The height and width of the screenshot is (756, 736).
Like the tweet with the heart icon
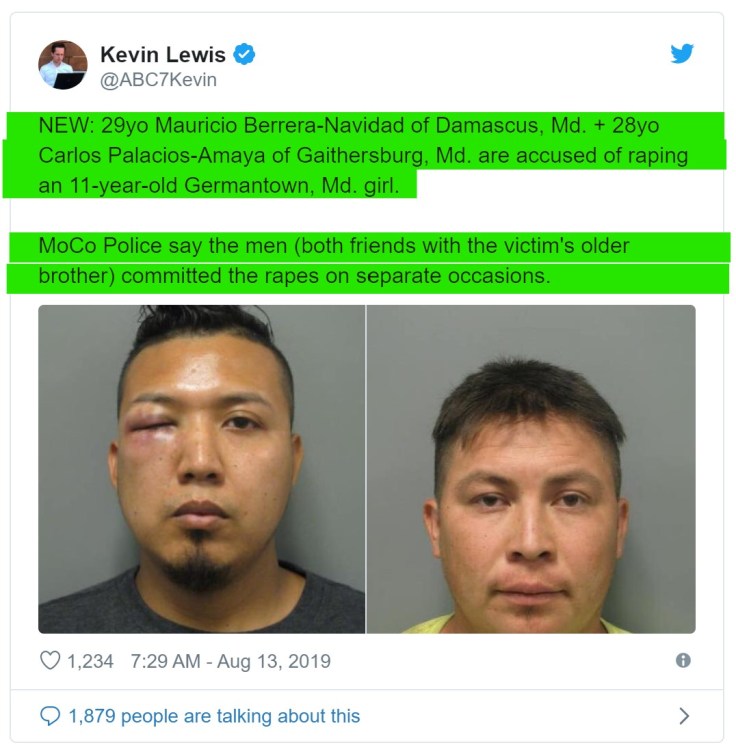[x=50, y=661]
